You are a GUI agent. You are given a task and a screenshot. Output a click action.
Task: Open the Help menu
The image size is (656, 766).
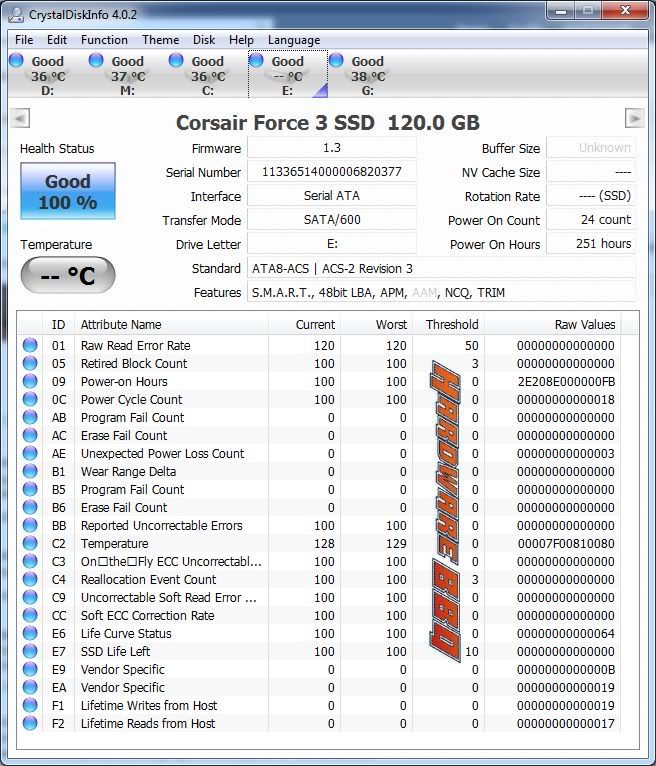(241, 40)
